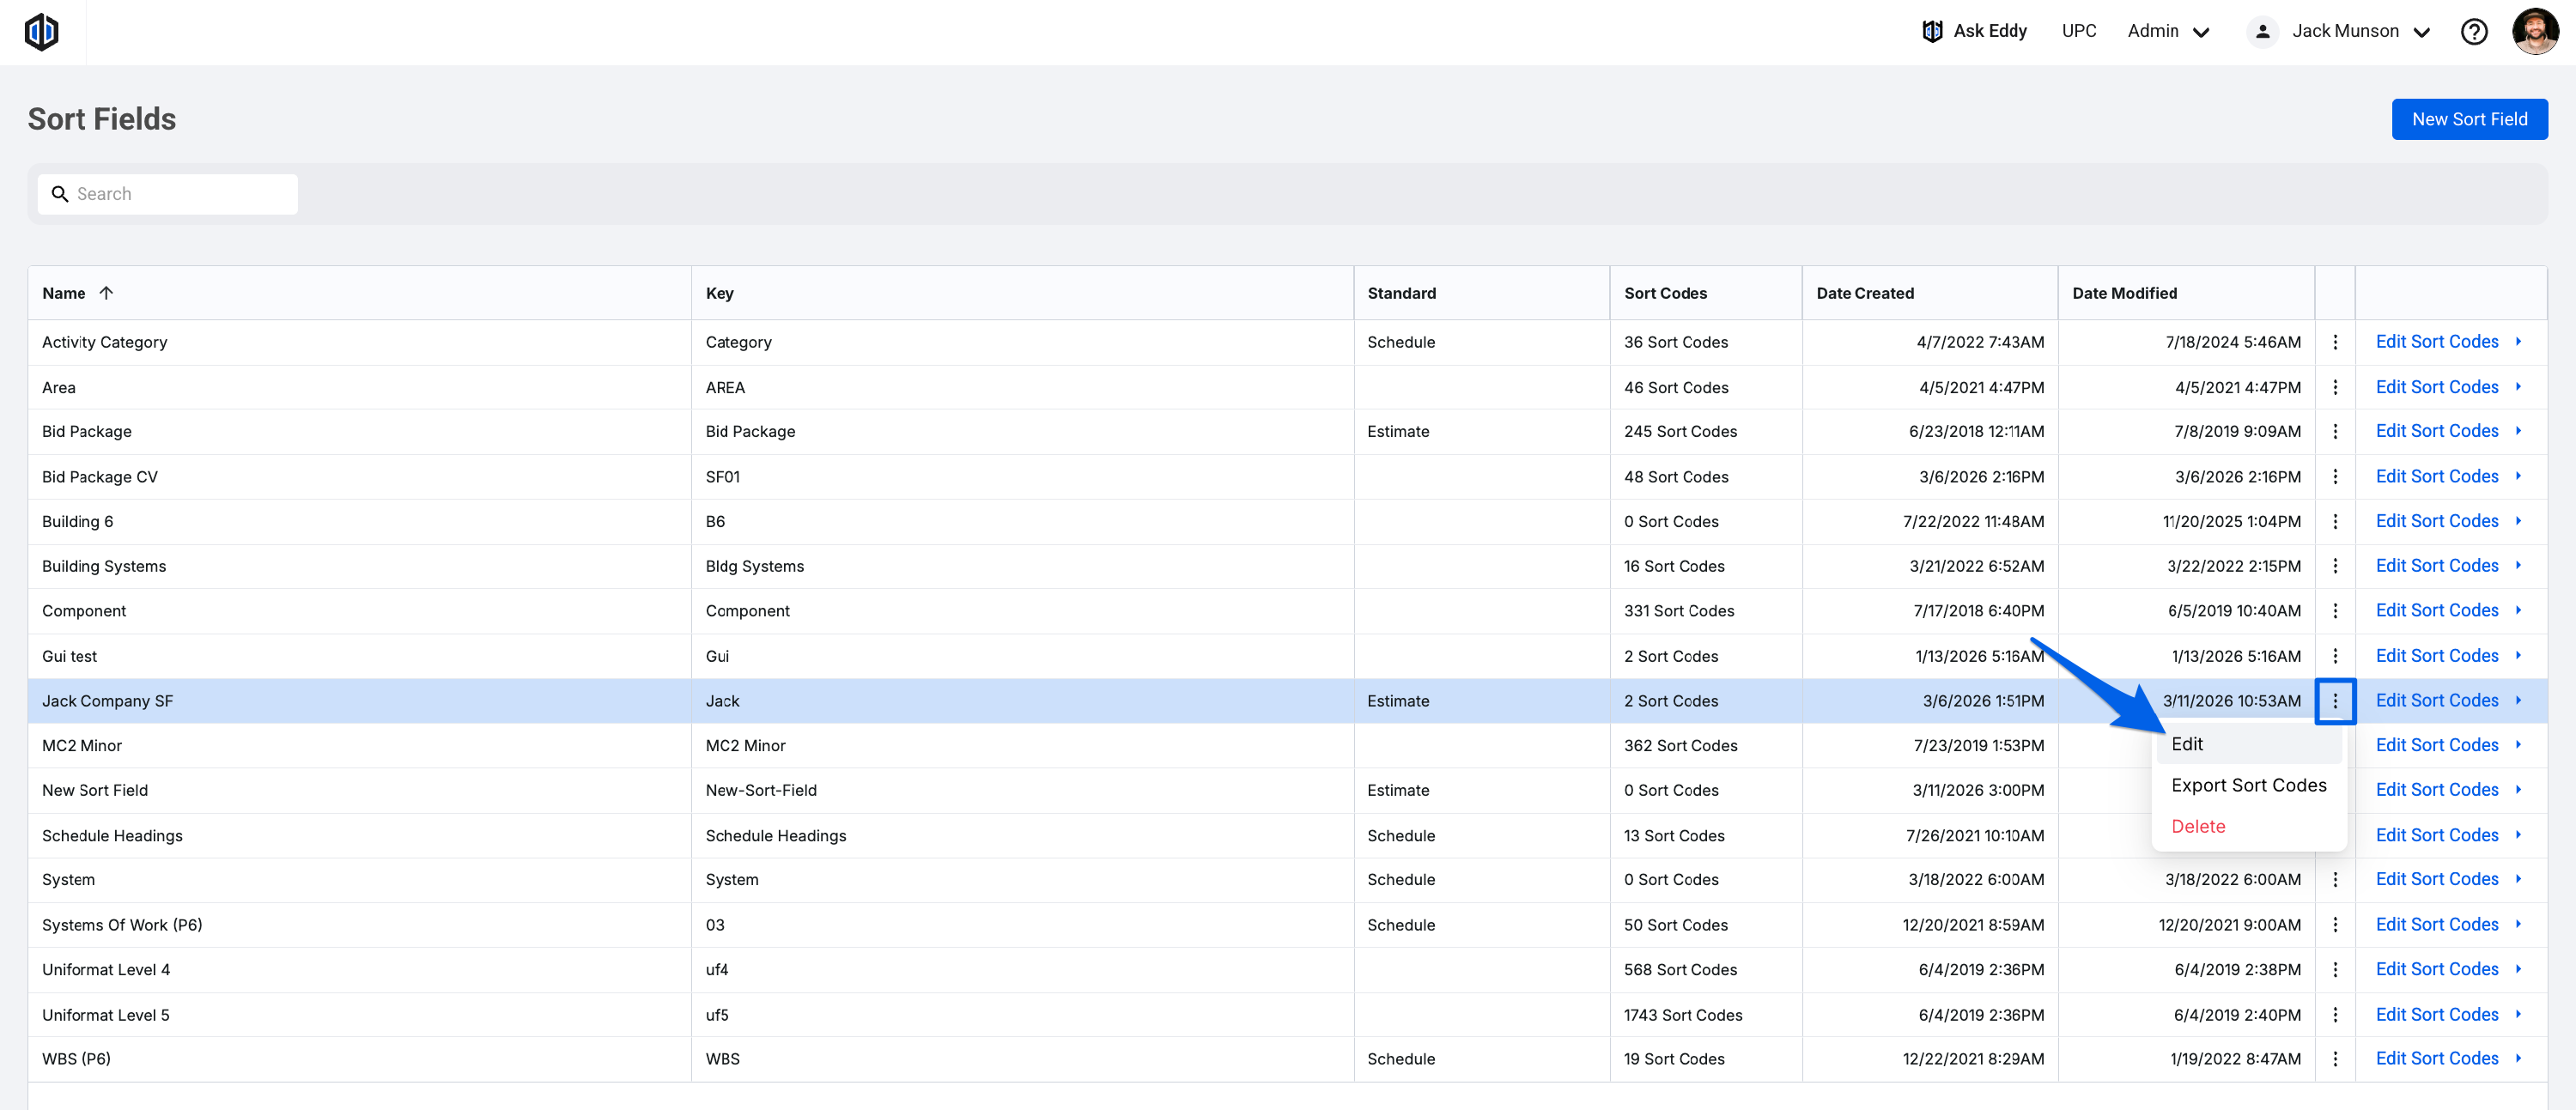This screenshot has width=2576, height=1110.
Task: Select Edit from the context menu
Action: [x=2187, y=744]
